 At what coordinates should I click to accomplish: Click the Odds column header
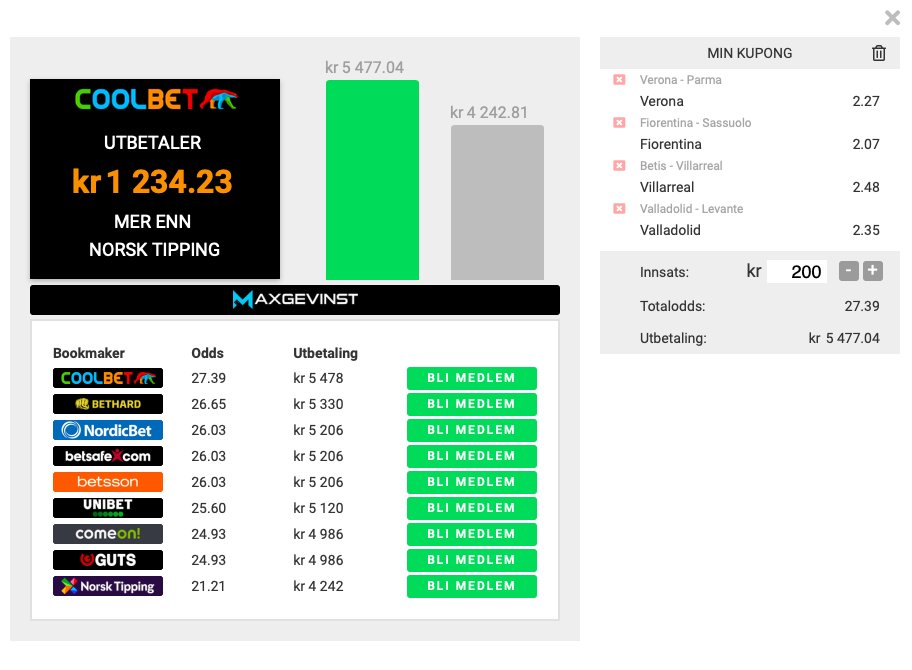click(207, 353)
